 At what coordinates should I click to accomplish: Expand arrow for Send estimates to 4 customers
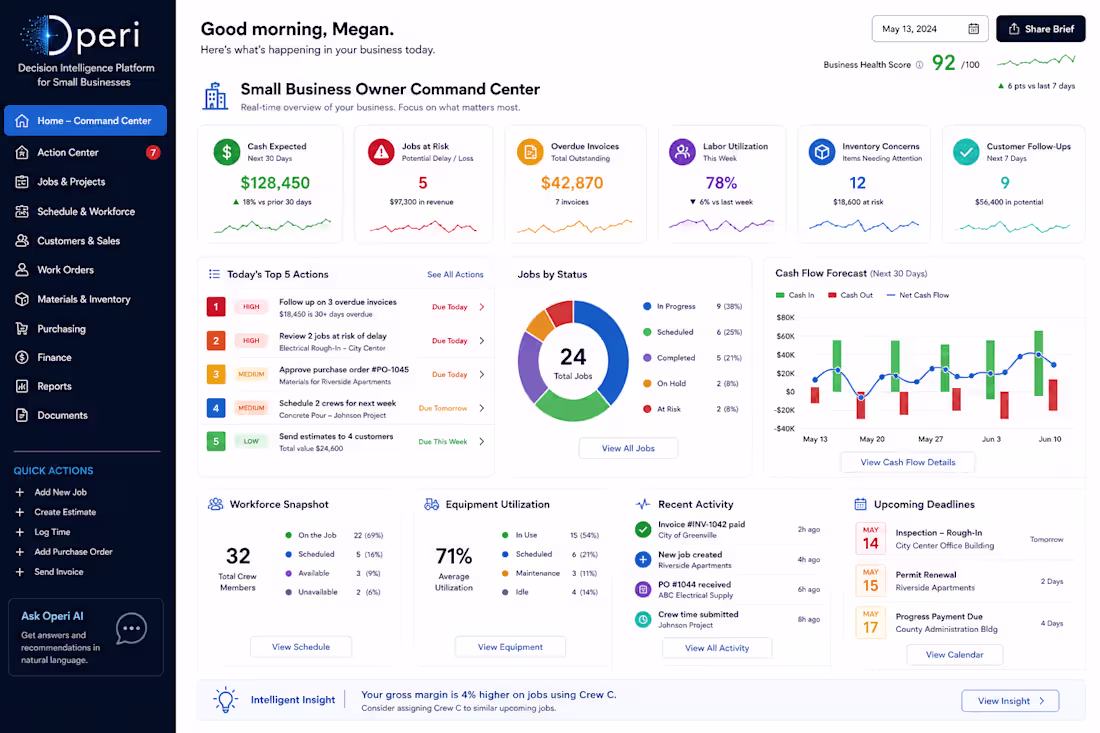click(482, 441)
